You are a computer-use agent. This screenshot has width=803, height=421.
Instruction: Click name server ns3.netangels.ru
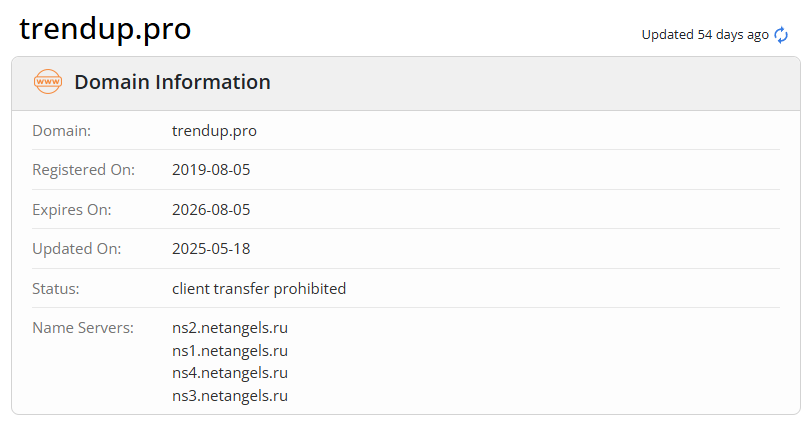pyautogui.click(x=230, y=396)
